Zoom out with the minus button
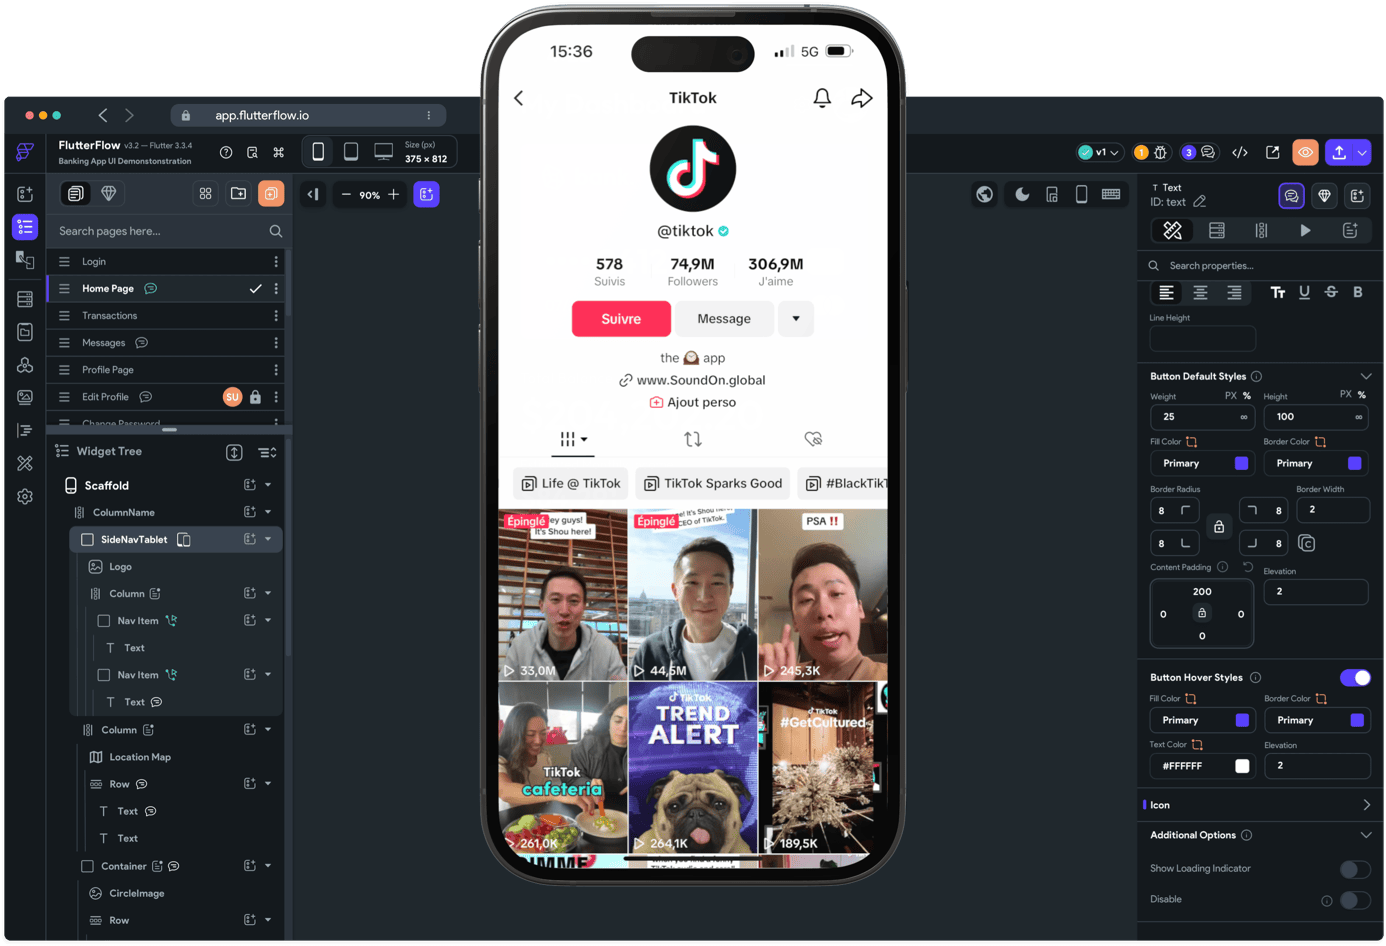This screenshot has width=1386, height=946. (x=346, y=194)
